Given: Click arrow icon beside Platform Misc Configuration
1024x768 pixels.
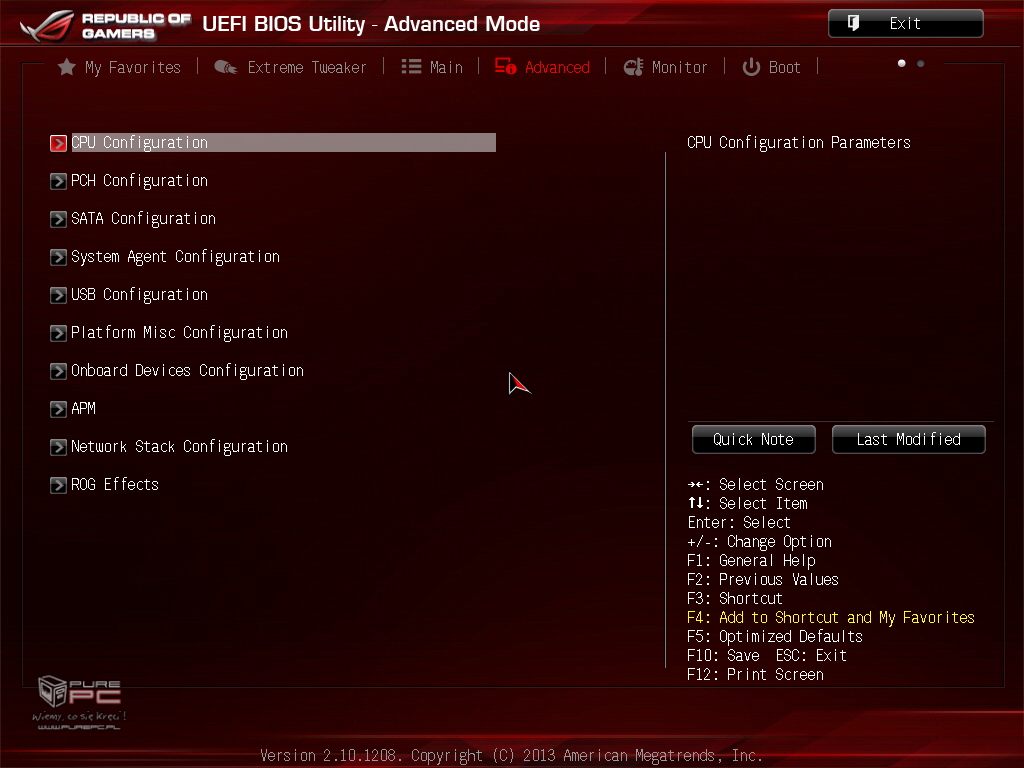Looking at the screenshot, I should click(58, 333).
